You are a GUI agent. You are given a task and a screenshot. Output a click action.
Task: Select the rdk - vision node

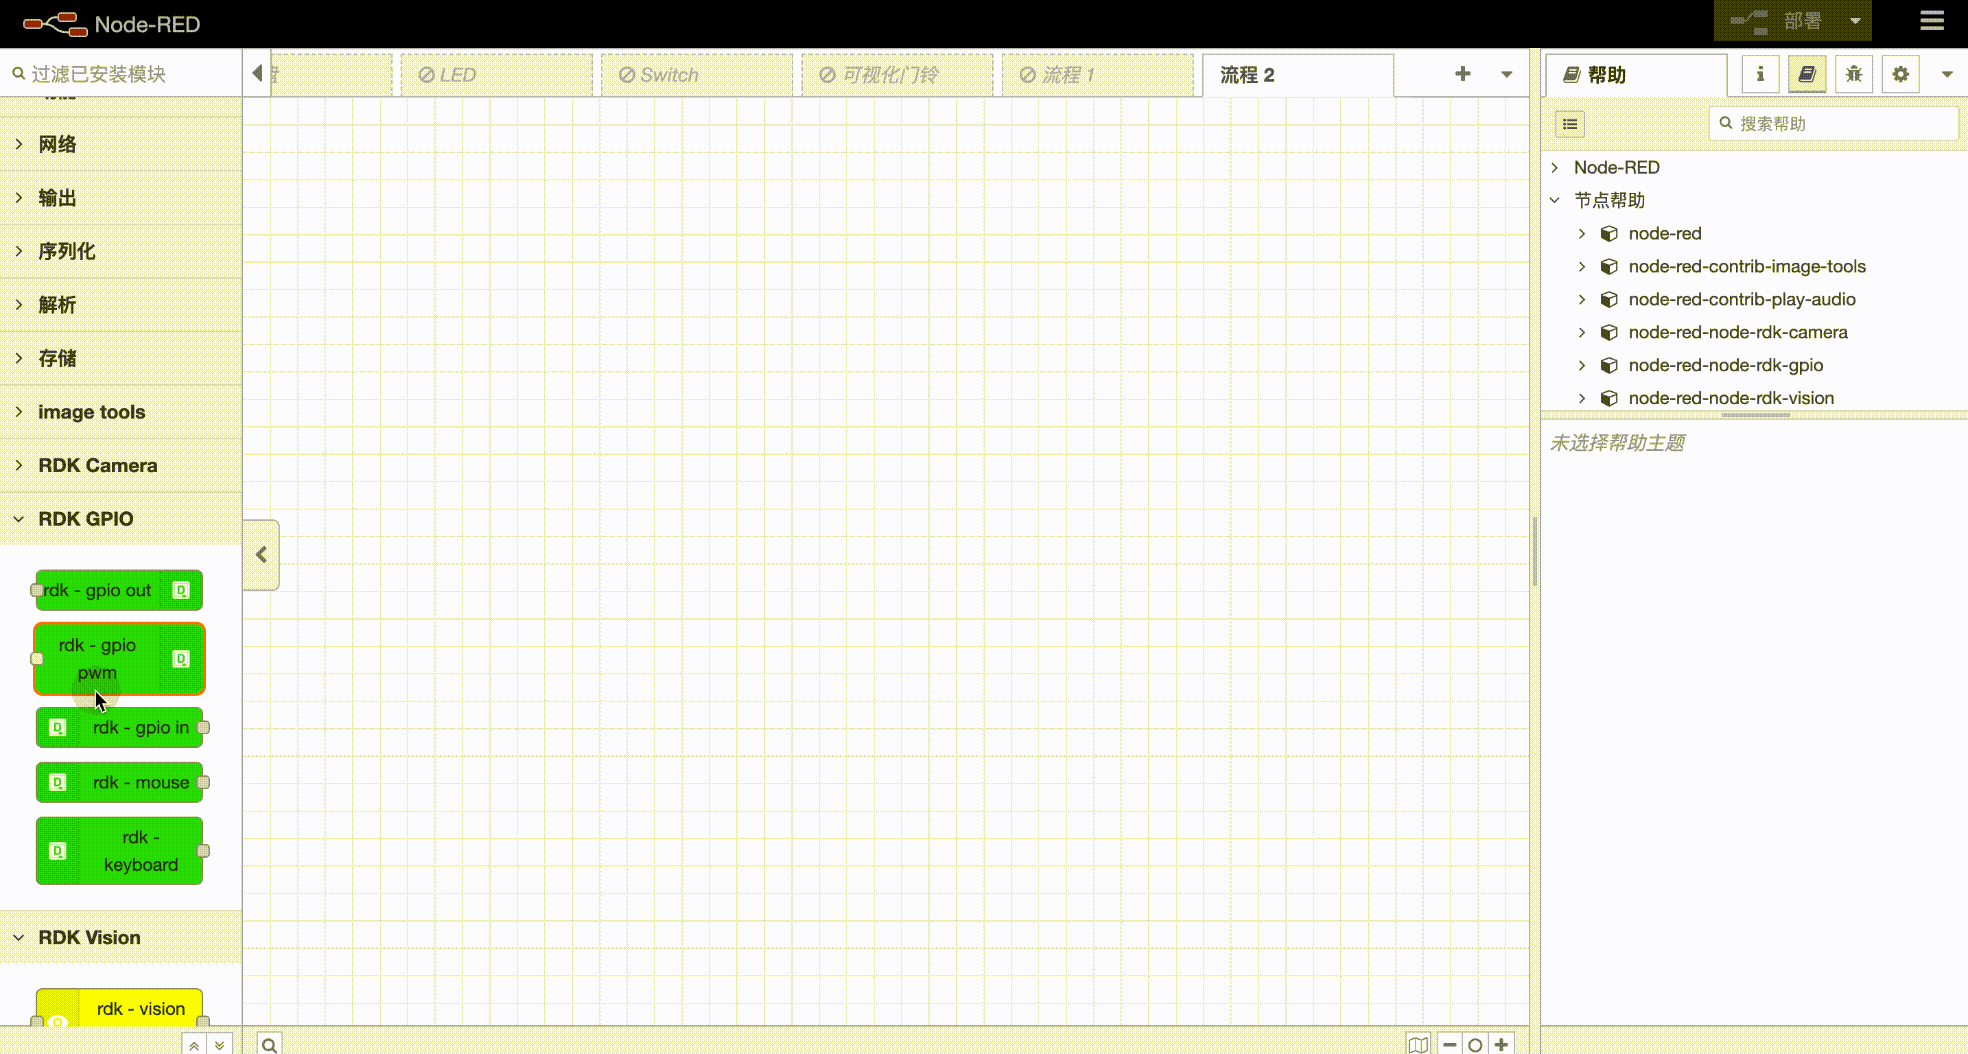pyautogui.click(x=119, y=1008)
